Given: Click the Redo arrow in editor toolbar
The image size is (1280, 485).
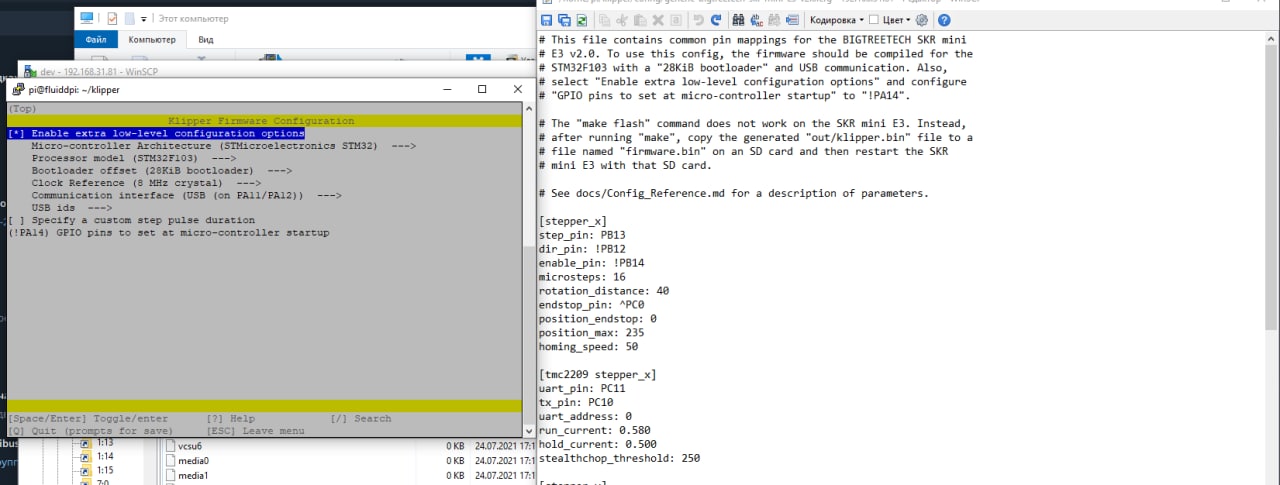Looking at the screenshot, I should pos(717,20).
